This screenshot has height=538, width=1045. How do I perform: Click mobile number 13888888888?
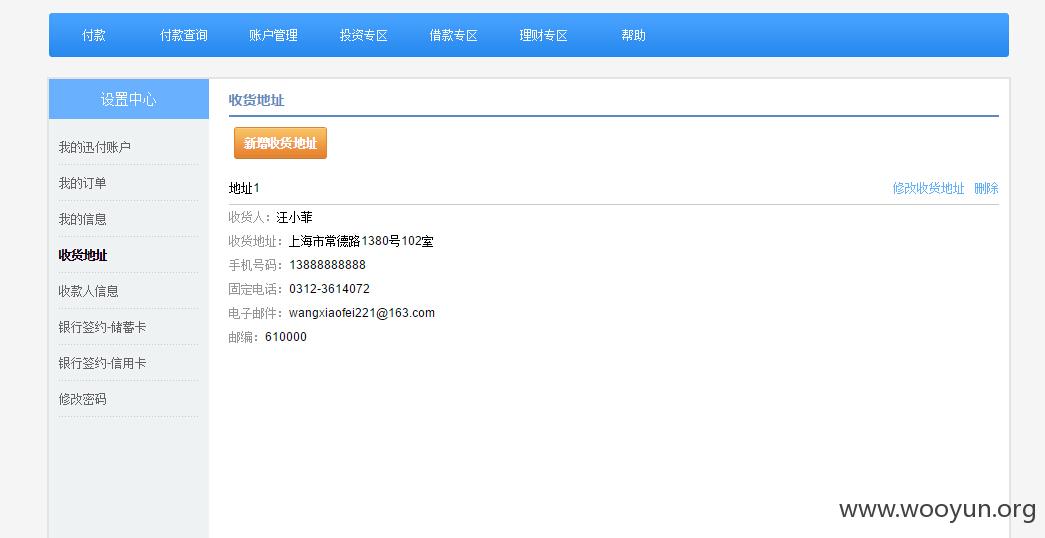point(327,265)
